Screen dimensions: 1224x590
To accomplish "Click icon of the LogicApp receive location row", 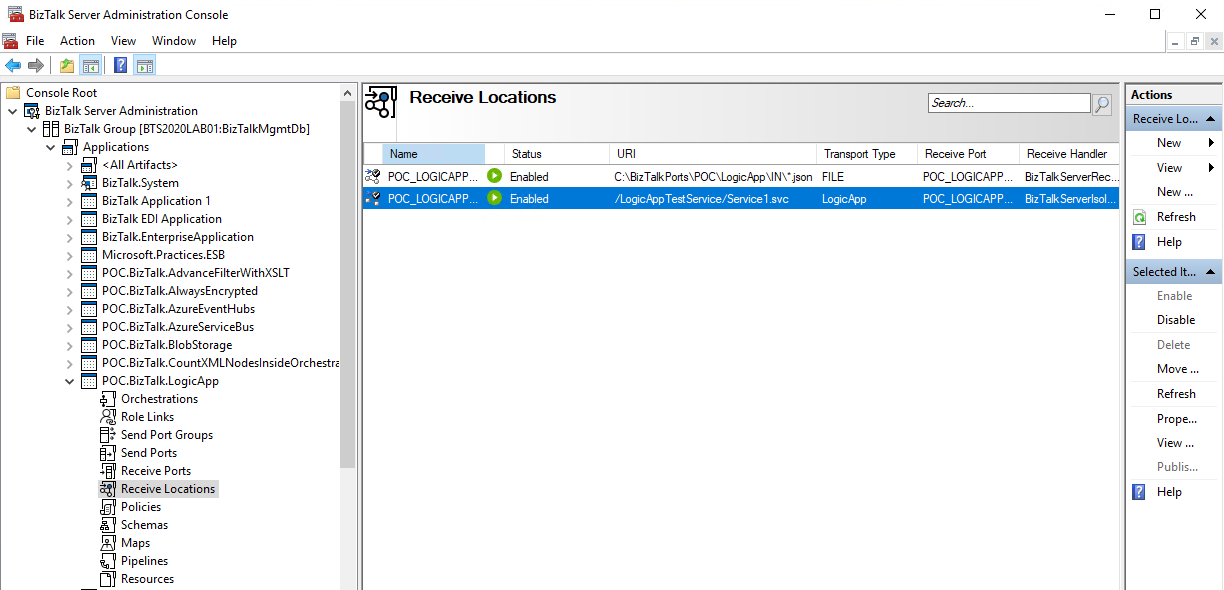I will coord(373,199).
